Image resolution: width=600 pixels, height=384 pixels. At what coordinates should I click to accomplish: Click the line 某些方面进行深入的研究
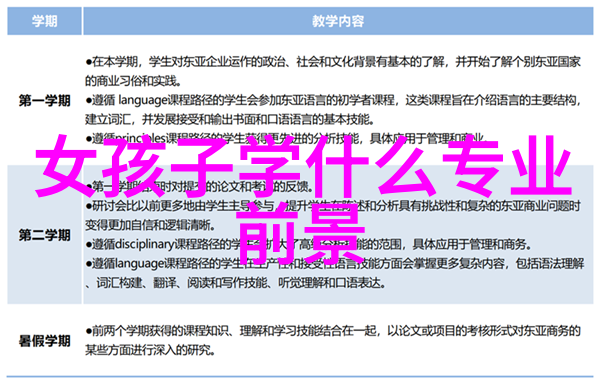150,350
